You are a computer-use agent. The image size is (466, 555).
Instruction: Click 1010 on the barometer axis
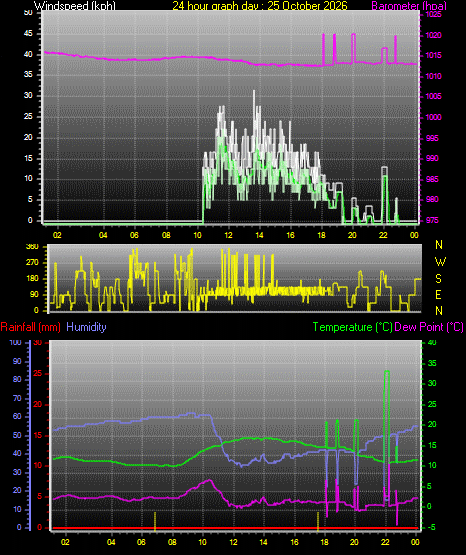pos(433,76)
